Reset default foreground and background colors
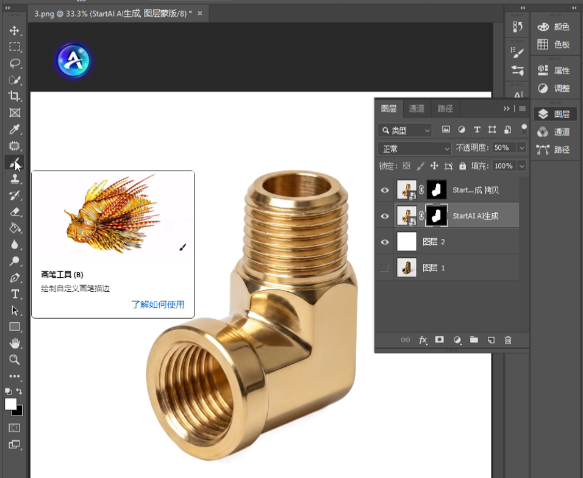The height and width of the screenshot is (478, 583). click(x=8, y=391)
